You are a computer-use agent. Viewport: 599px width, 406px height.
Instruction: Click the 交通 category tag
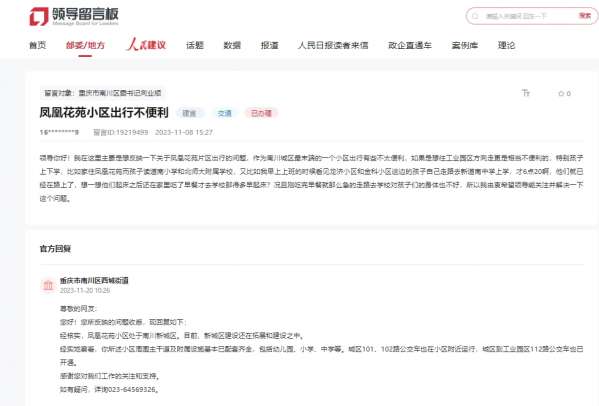point(225,113)
